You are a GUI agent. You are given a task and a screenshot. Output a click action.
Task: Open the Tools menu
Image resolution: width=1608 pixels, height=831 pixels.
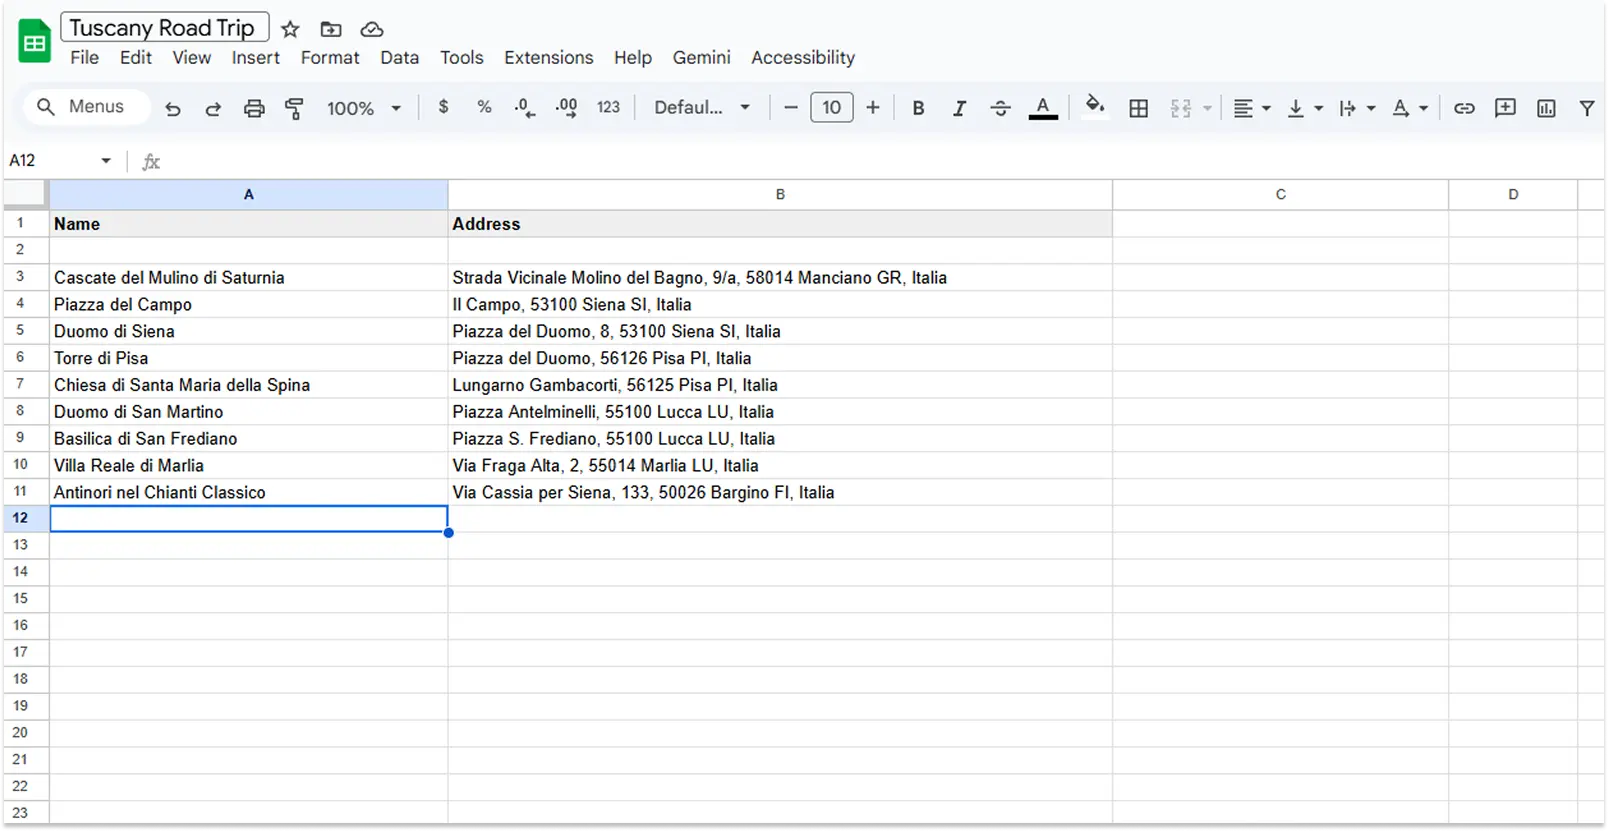461,58
